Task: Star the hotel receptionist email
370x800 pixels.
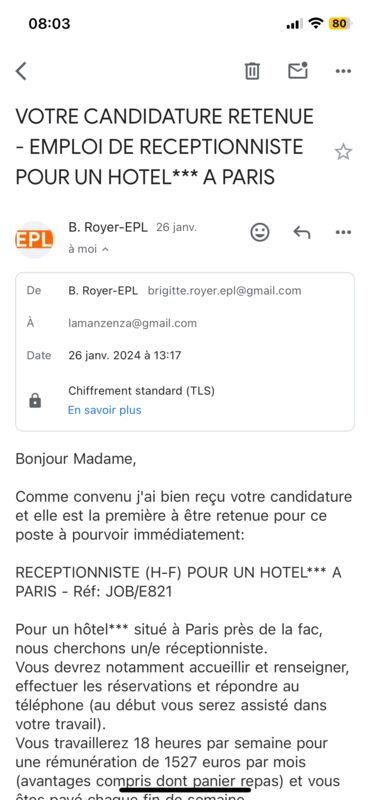Action: (x=343, y=152)
